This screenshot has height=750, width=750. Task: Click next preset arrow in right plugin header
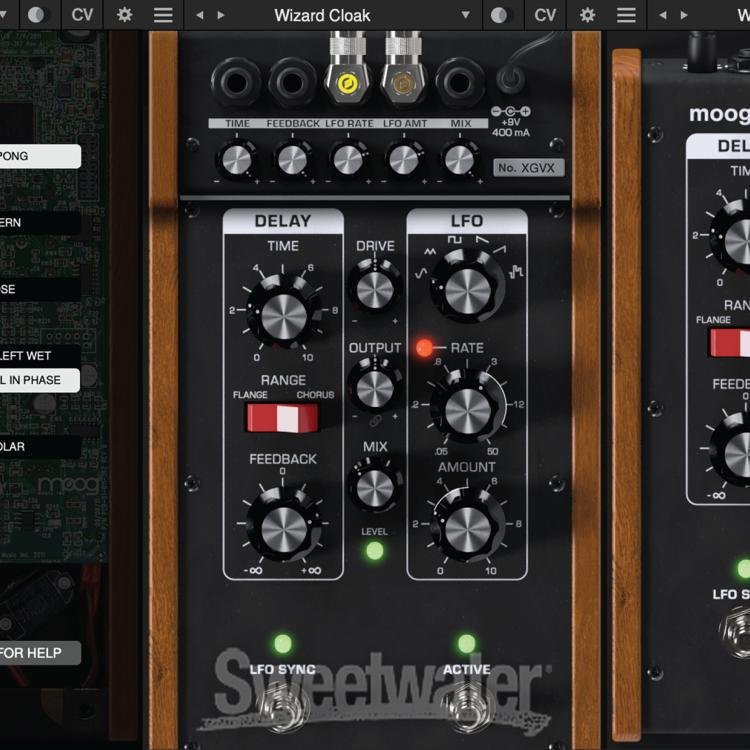[x=684, y=15]
